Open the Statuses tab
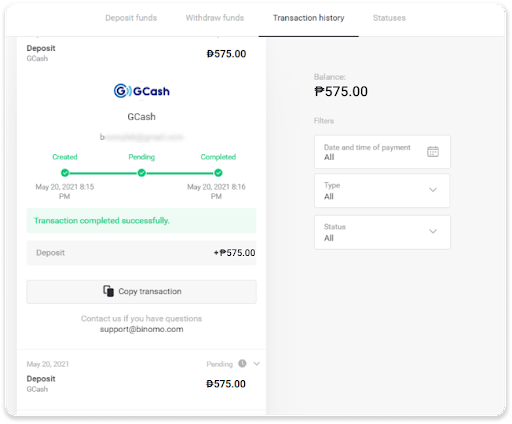Viewport: 512px width, 424px height. click(389, 18)
